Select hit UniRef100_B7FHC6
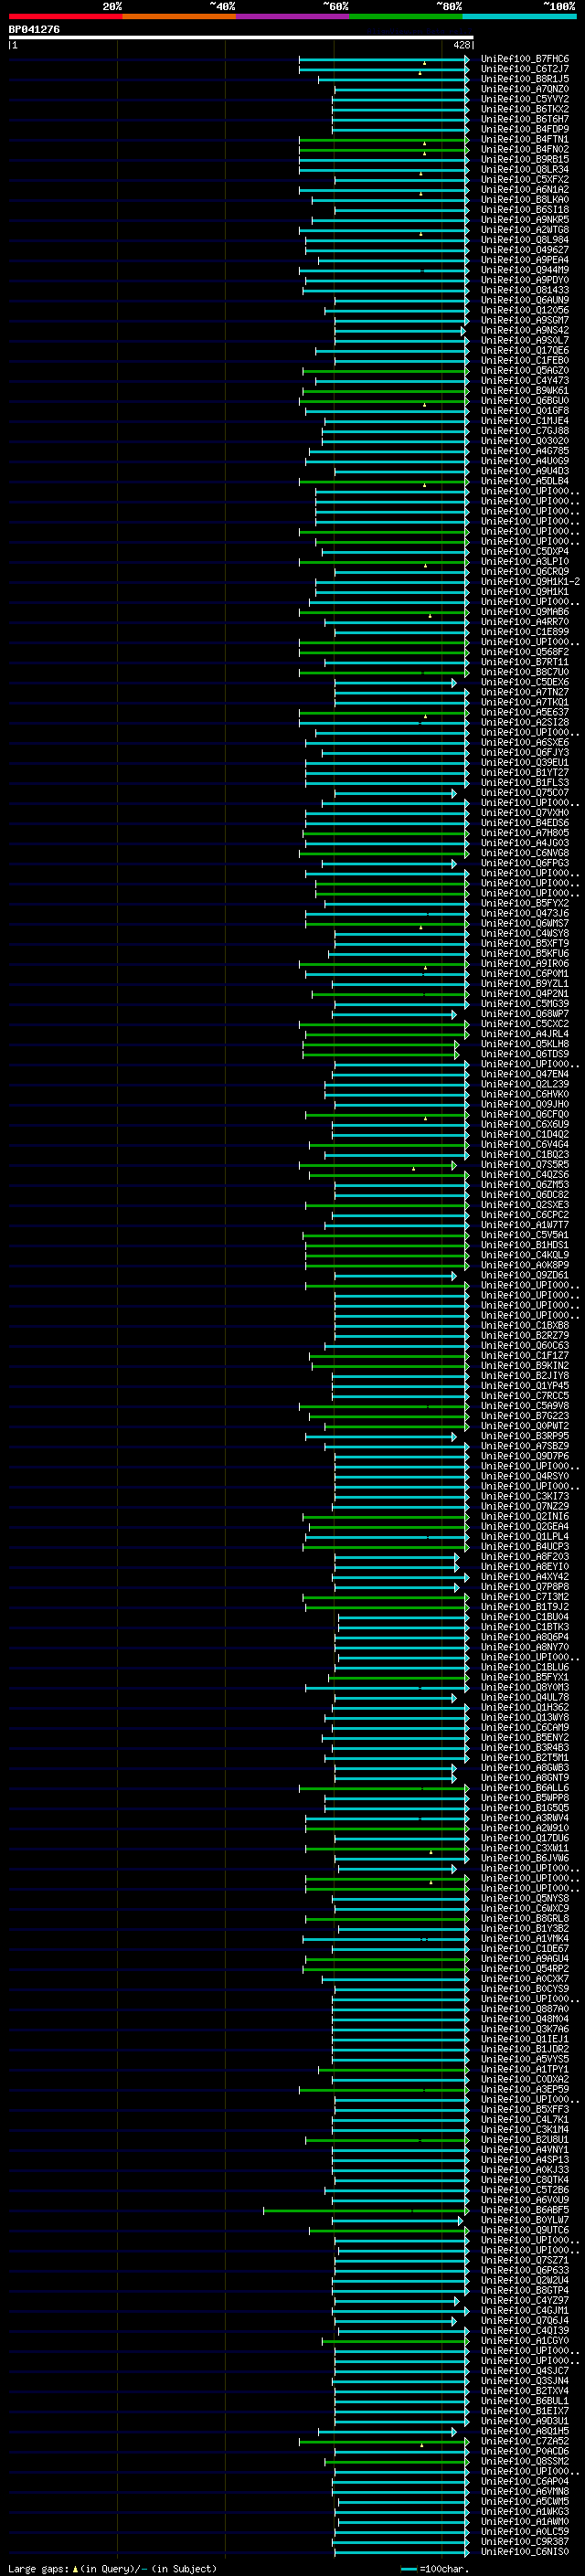585x2576 pixels. pyautogui.click(x=525, y=59)
